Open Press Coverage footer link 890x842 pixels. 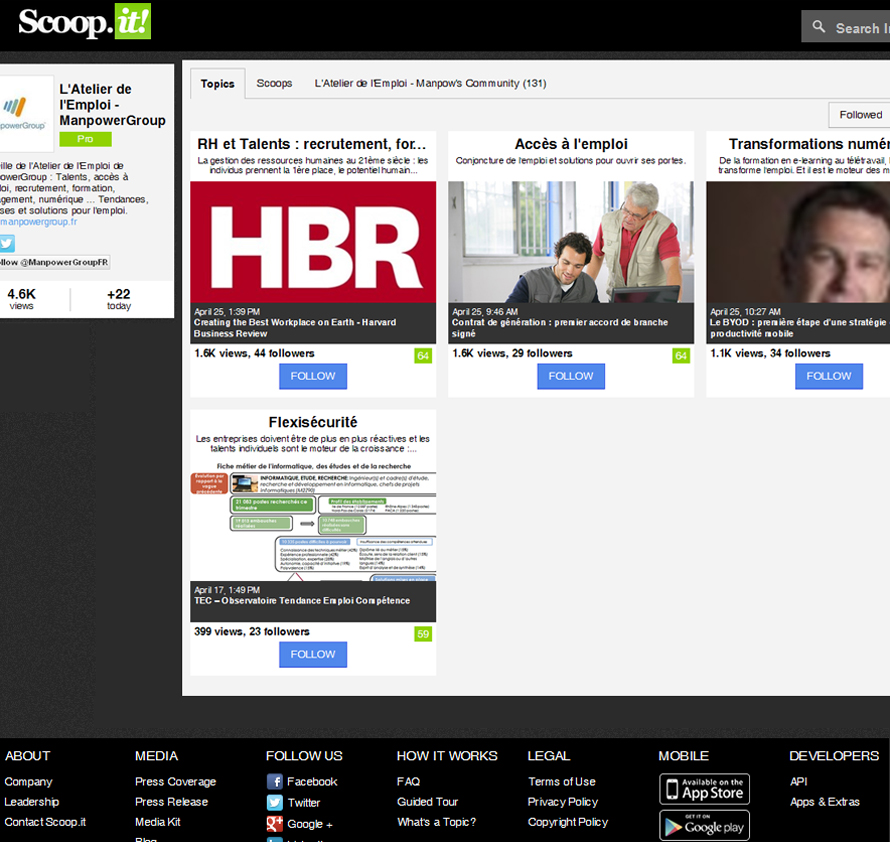[x=175, y=782]
